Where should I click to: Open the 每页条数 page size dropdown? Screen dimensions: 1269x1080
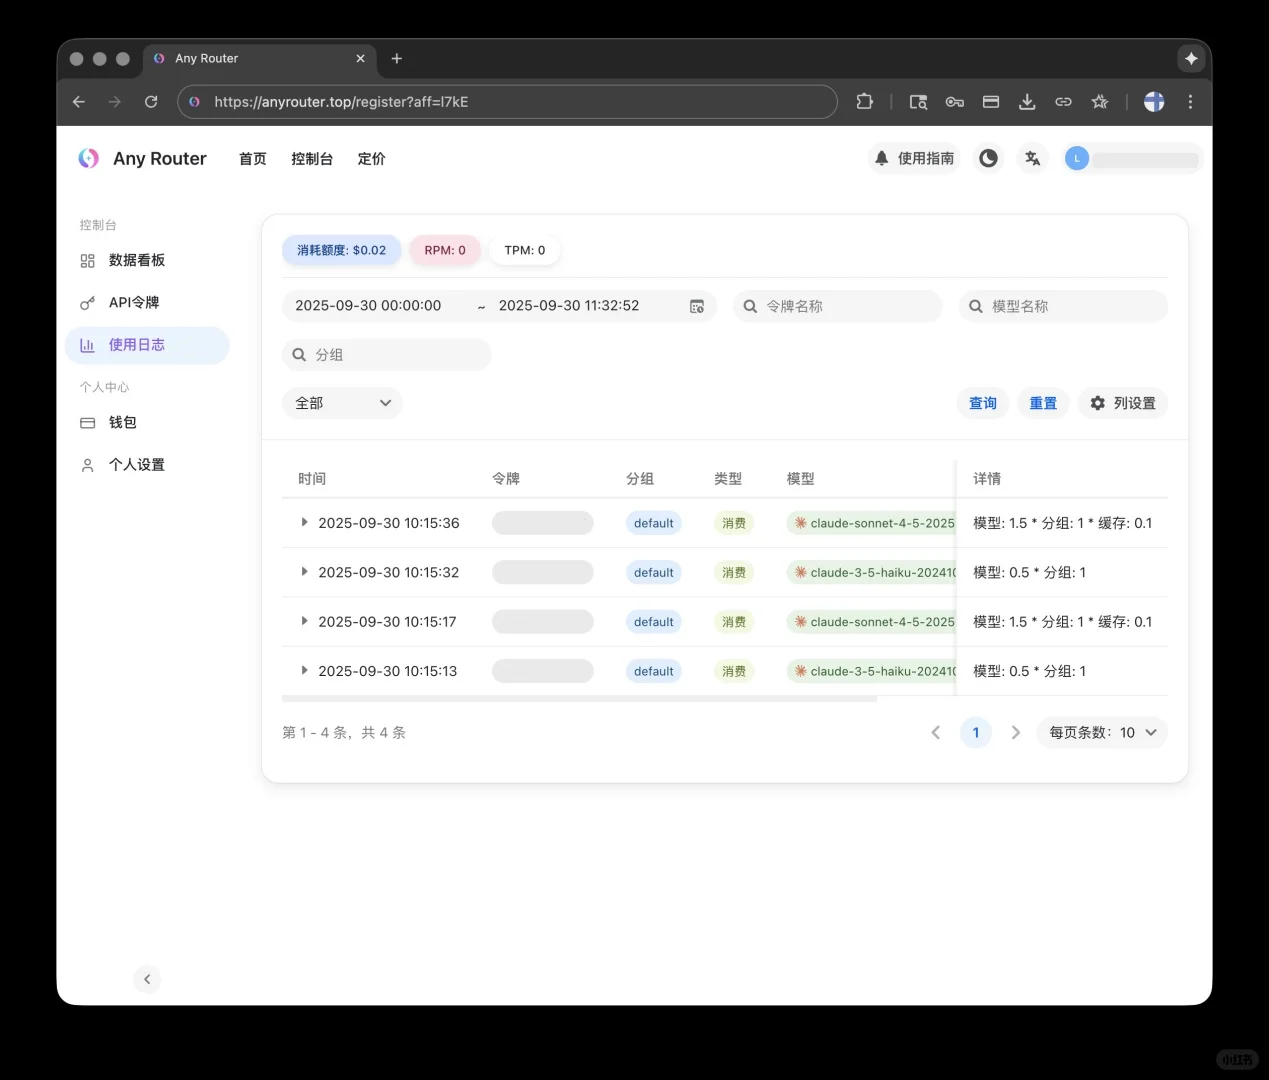coord(1101,732)
